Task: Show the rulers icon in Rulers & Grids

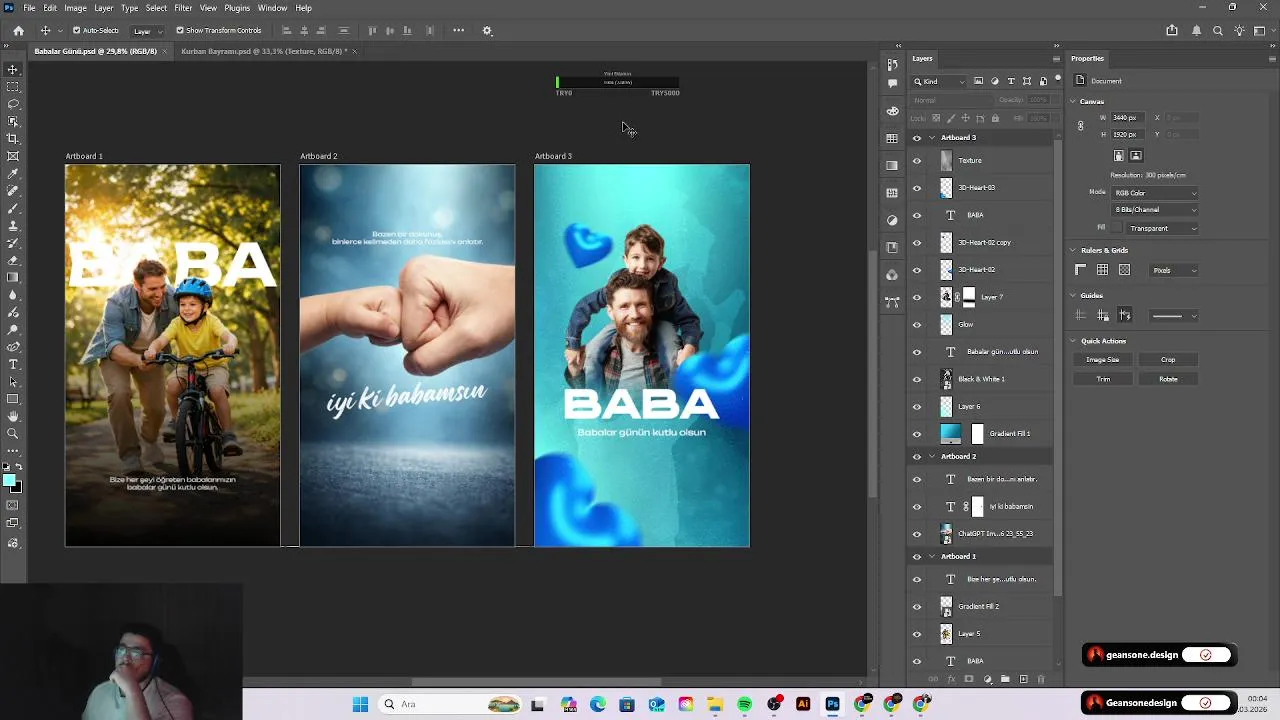Action: pos(1080,270)
